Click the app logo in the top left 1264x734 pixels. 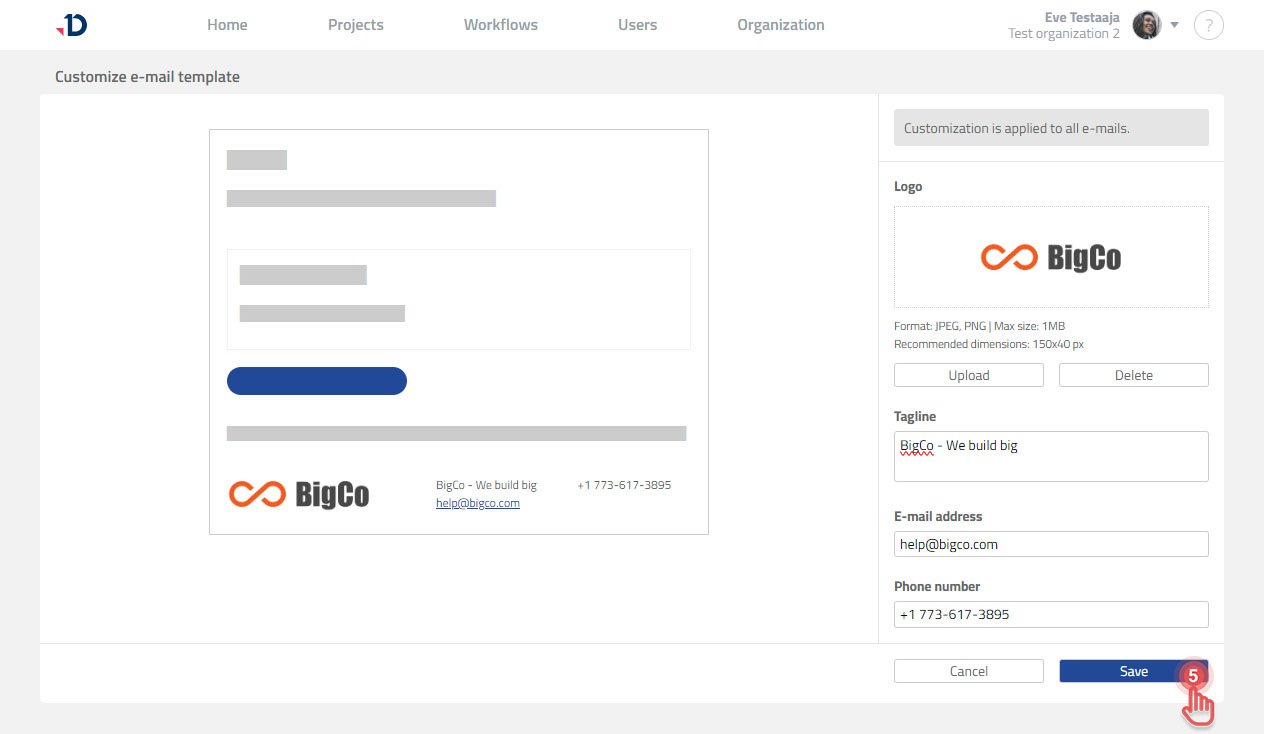click(70, 25)
